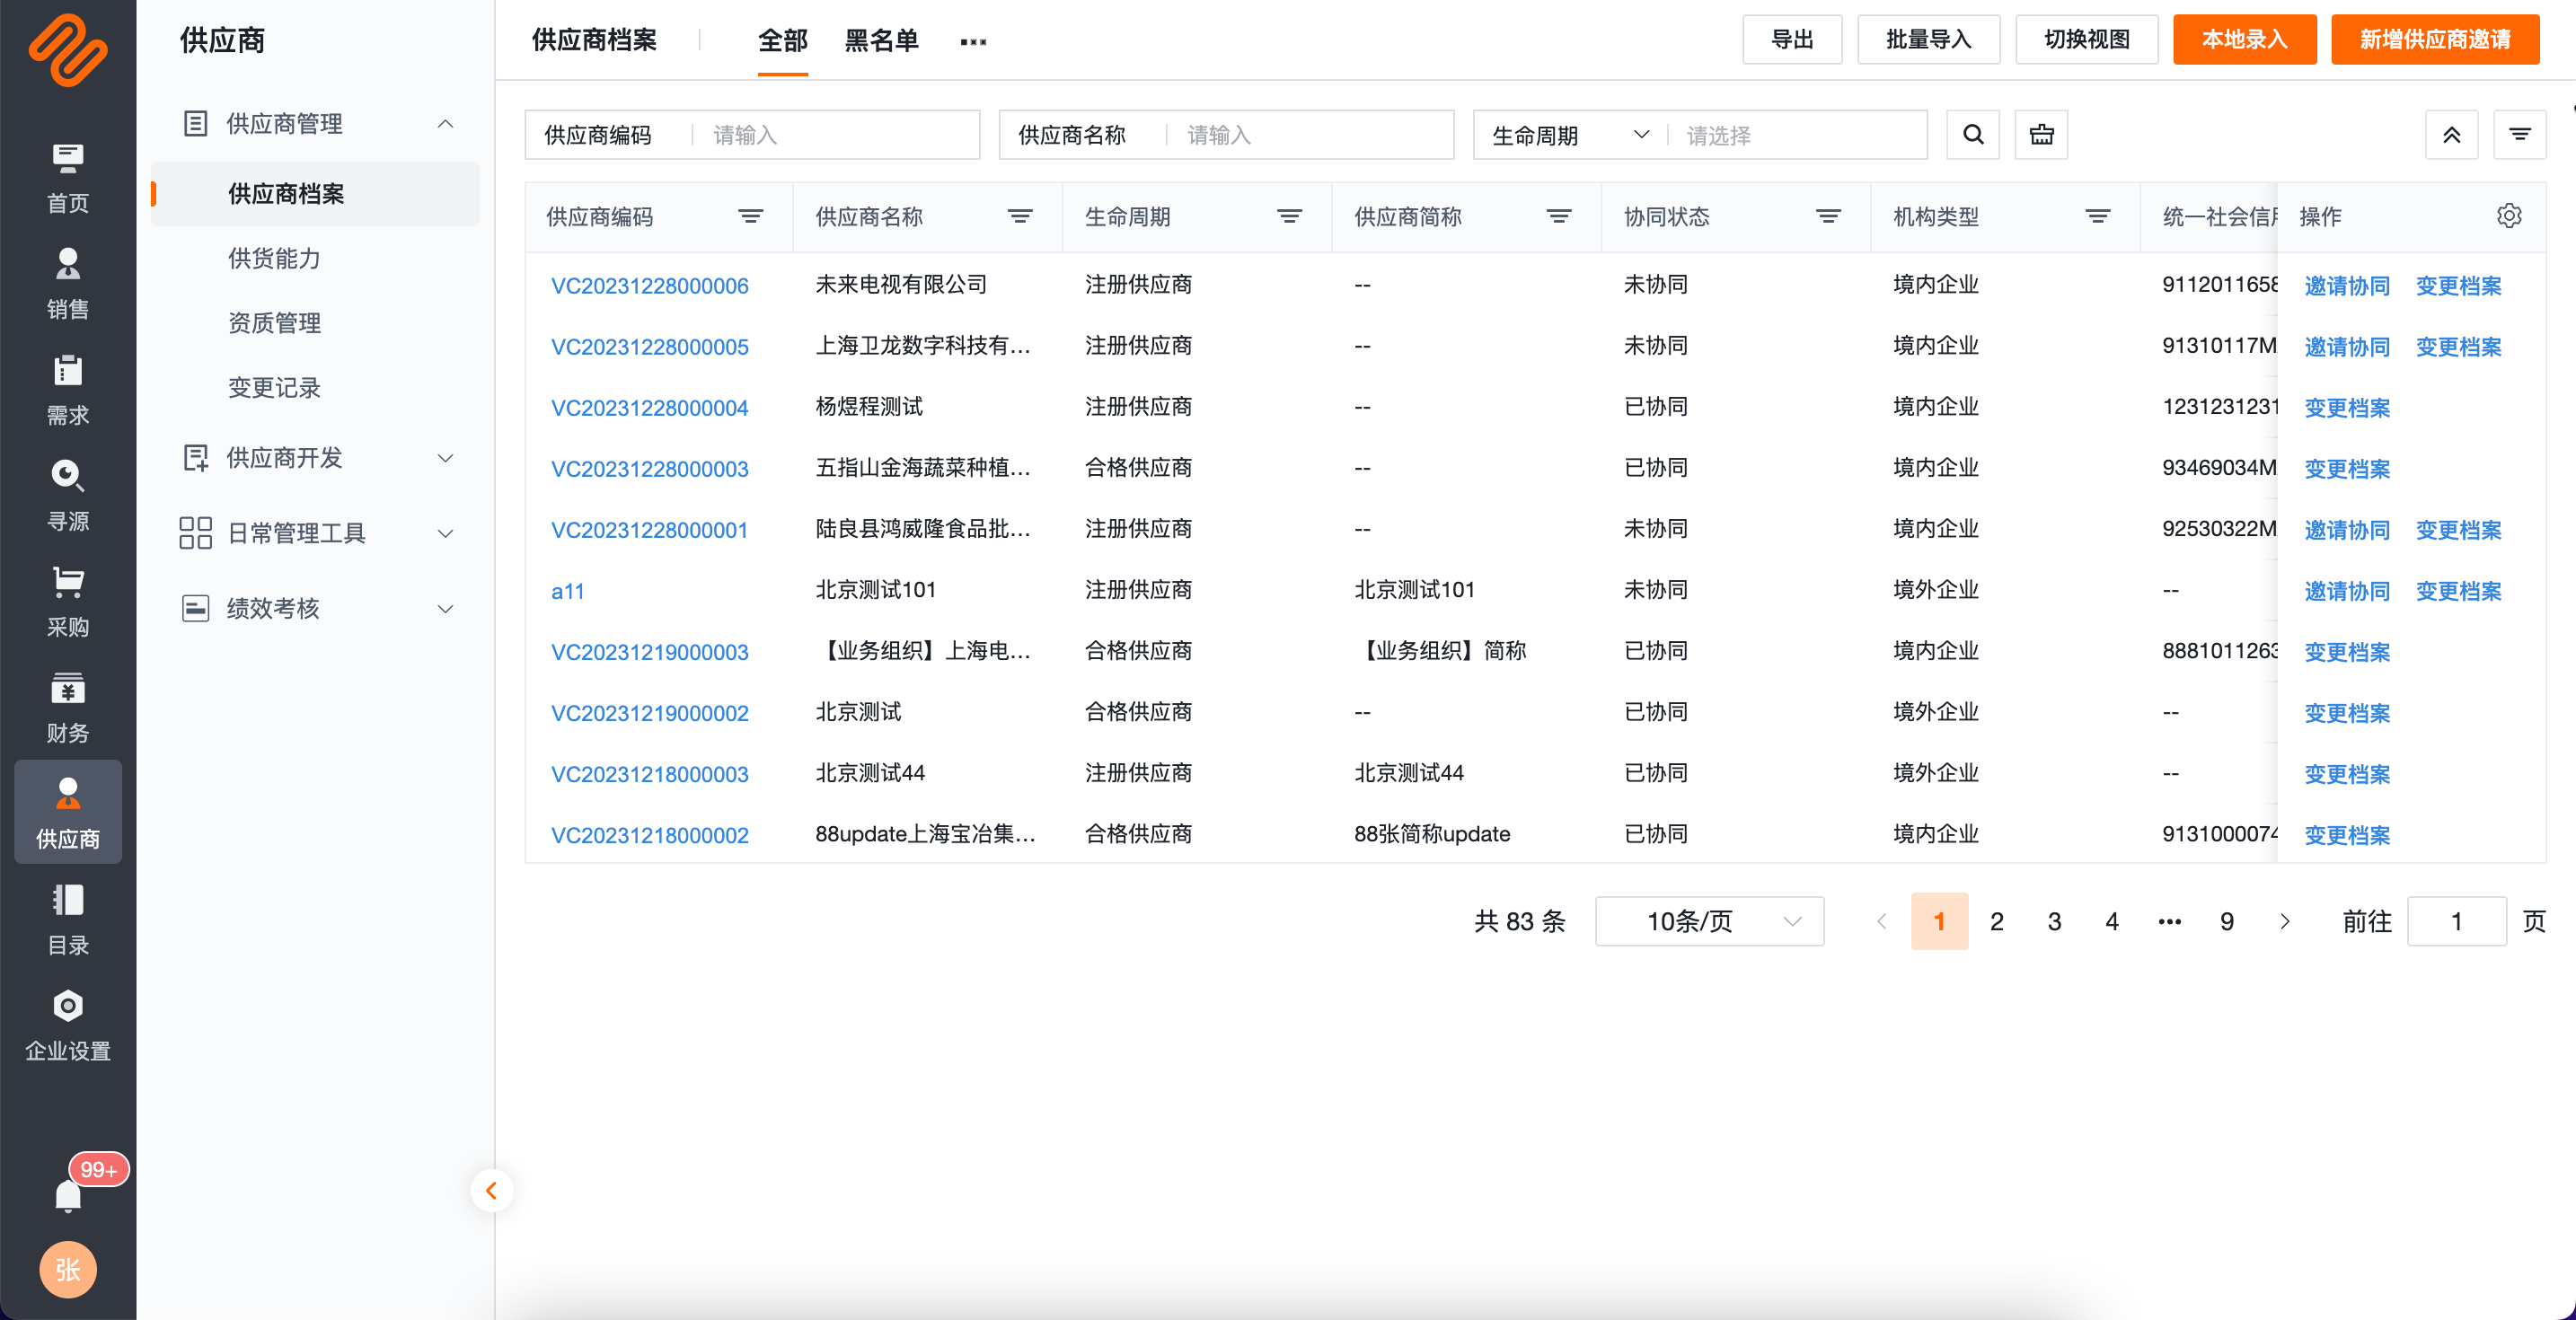Open the 目录 catalog module
This screenshot has height=1320, width=2576.
coord(67,921)
